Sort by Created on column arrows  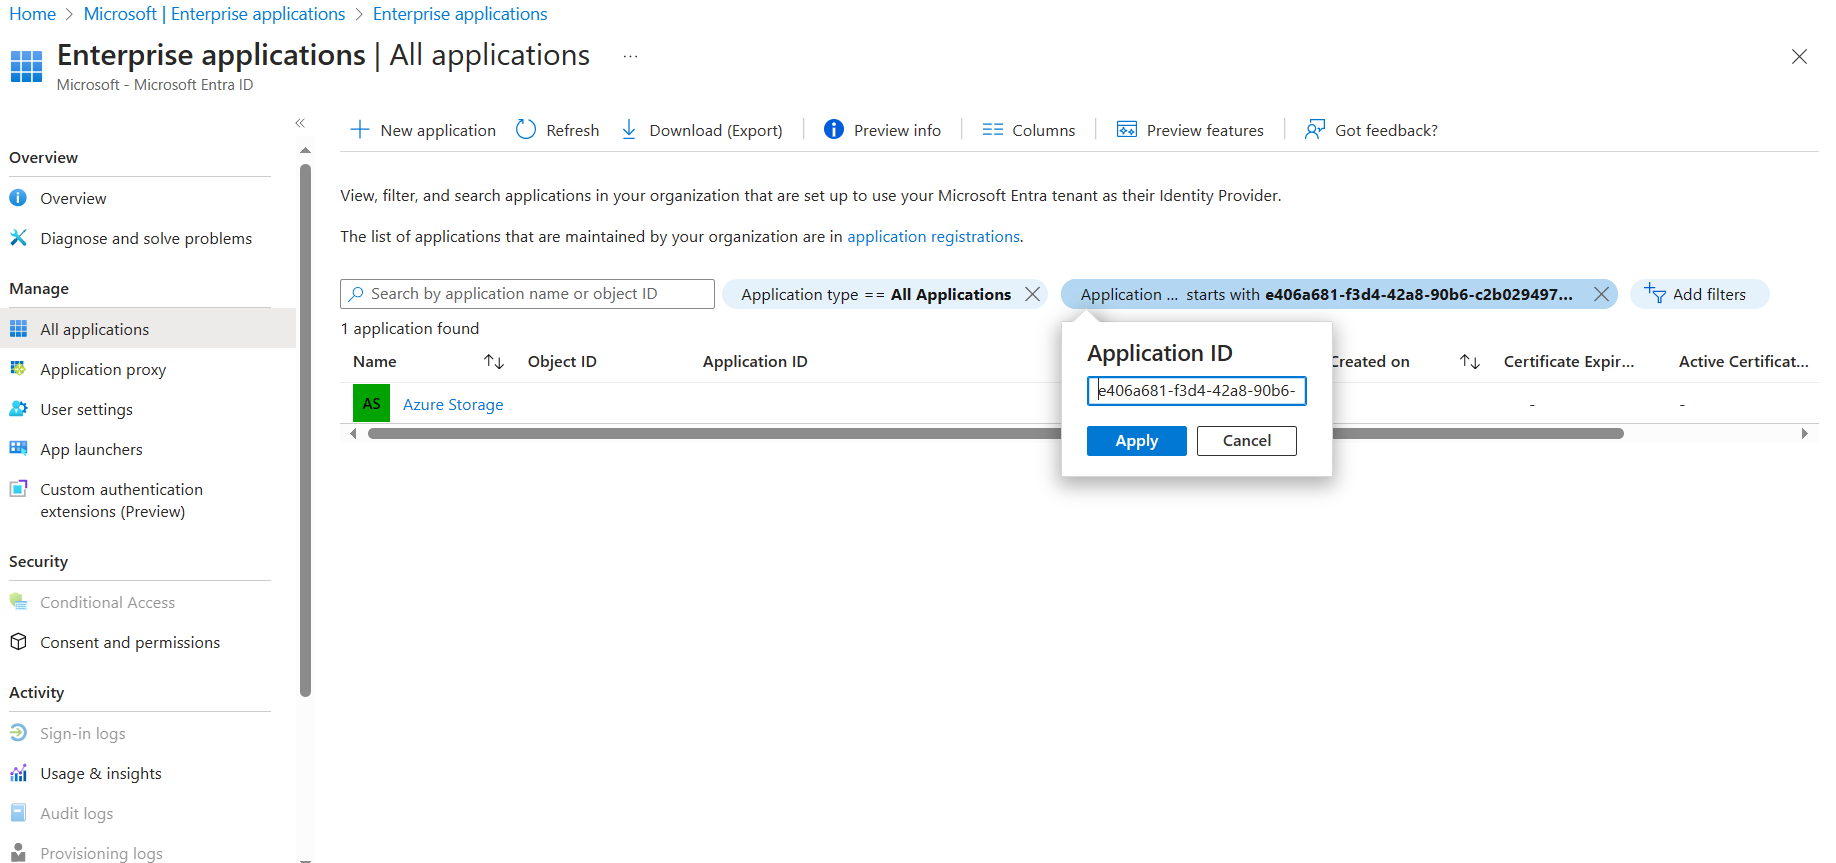coord(1470,361)
